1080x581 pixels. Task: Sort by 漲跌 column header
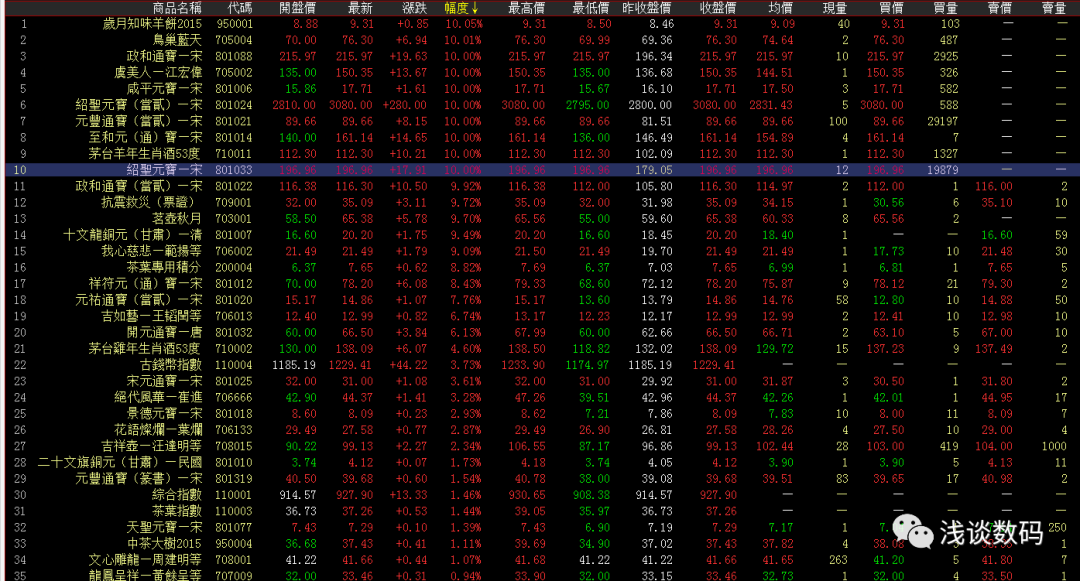point(415,8)
